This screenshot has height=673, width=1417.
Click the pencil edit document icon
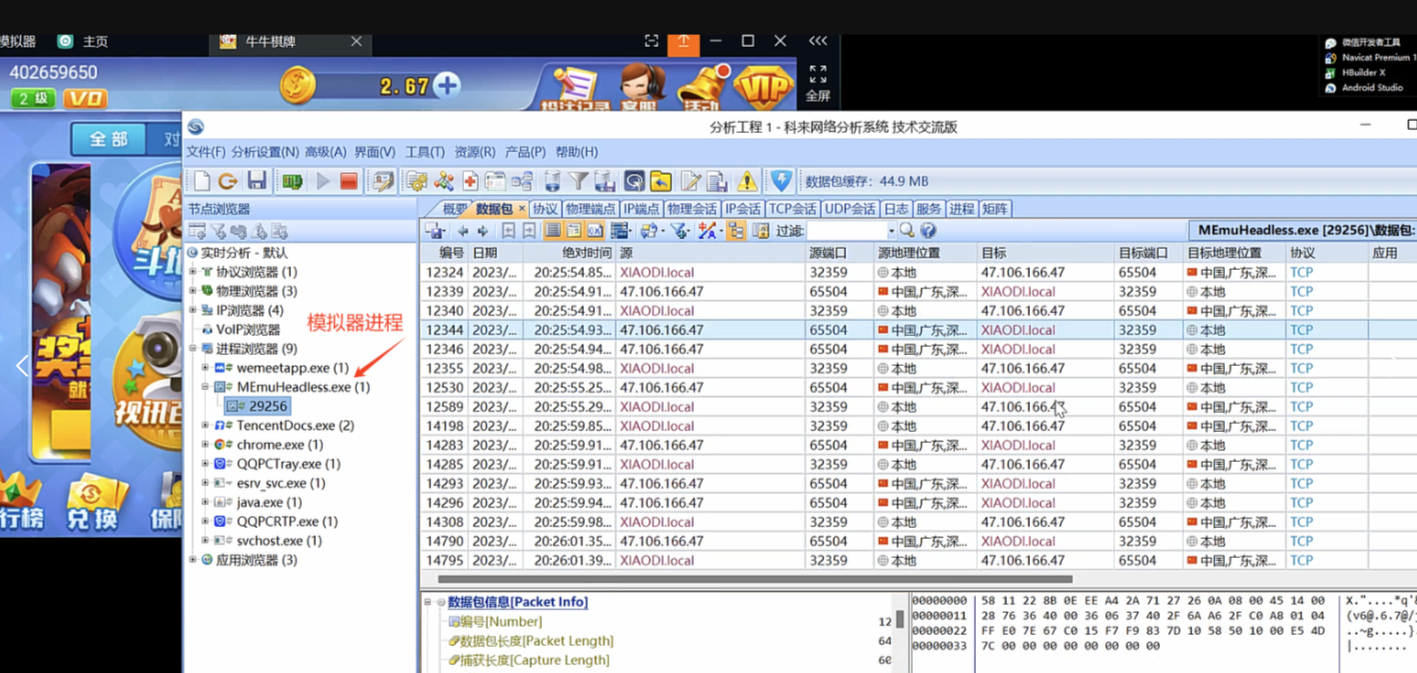tap(691, 181)
